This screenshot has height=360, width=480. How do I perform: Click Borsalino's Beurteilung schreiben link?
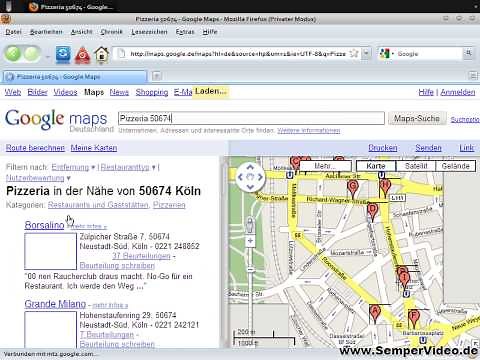117,266
